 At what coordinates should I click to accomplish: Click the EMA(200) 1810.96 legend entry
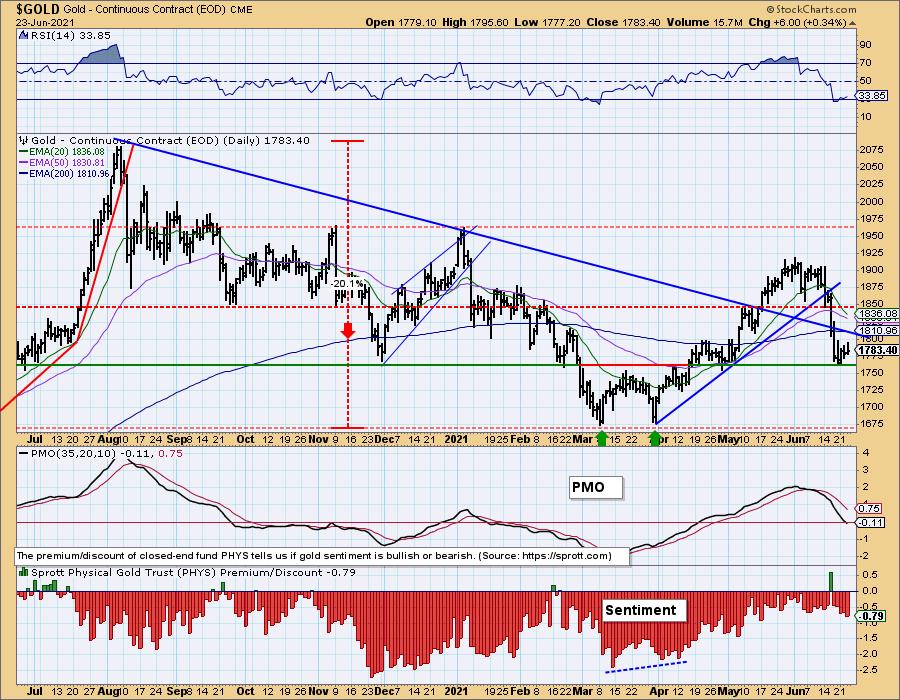coord(64,173)
